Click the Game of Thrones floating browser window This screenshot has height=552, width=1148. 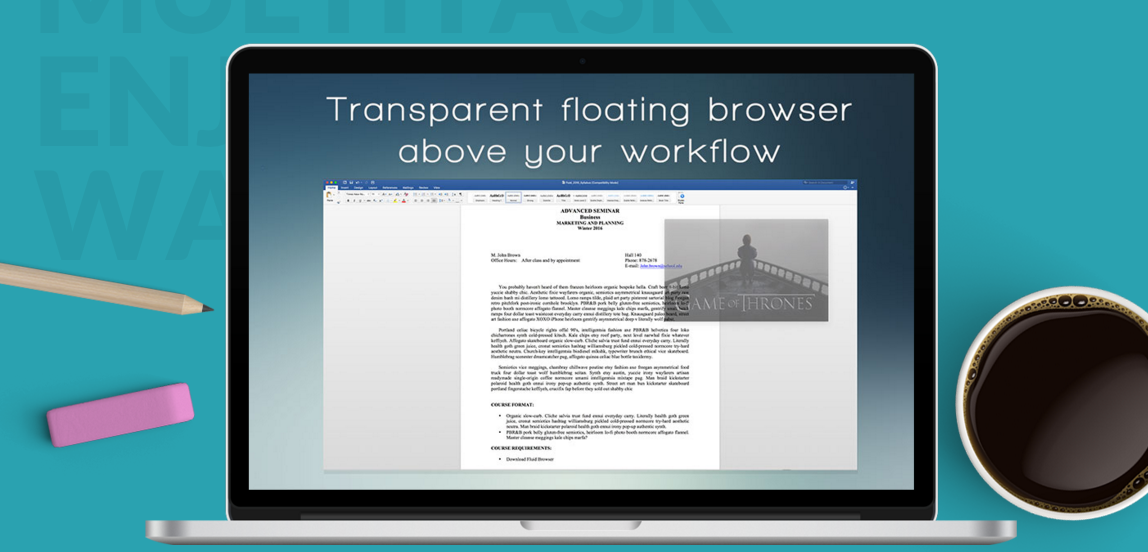click(x=746, y=269)
